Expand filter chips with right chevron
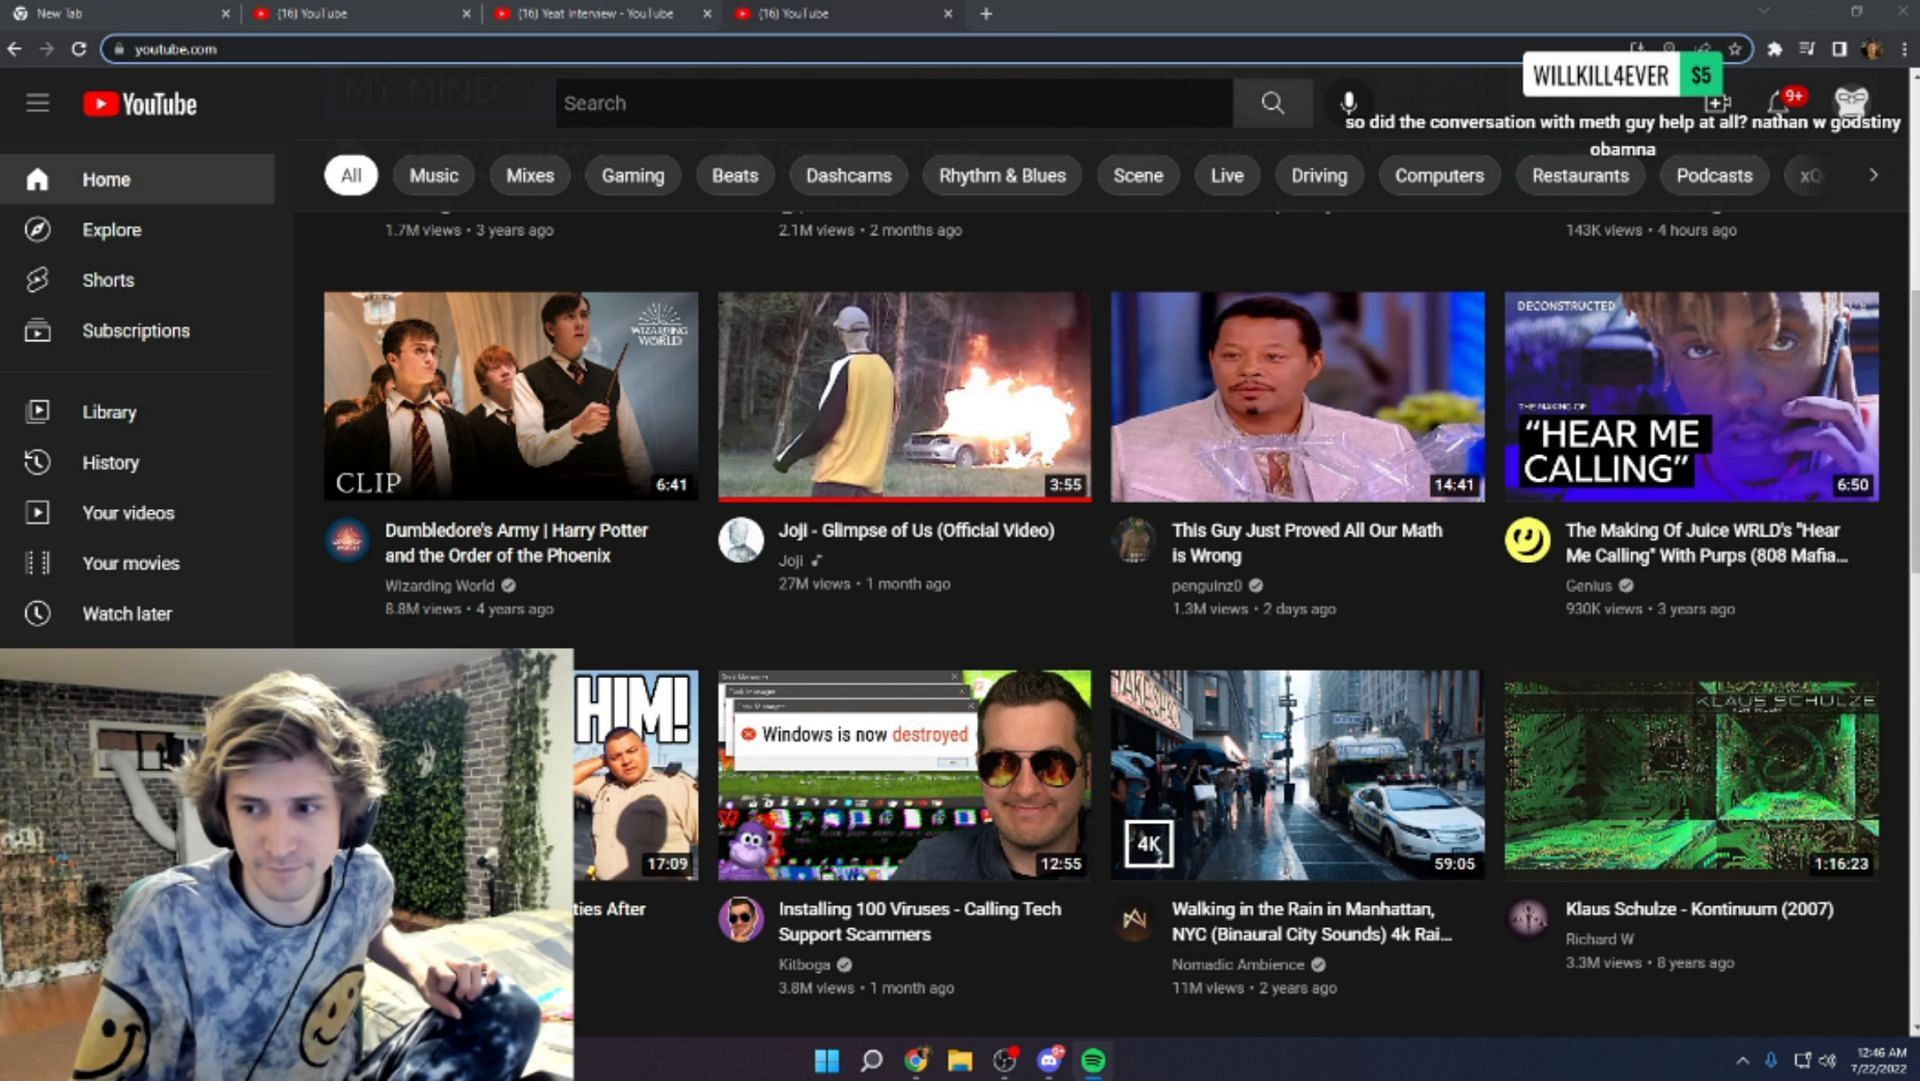The image size is (1920, 1081). pyautogui.click(x=1873, y=175)
